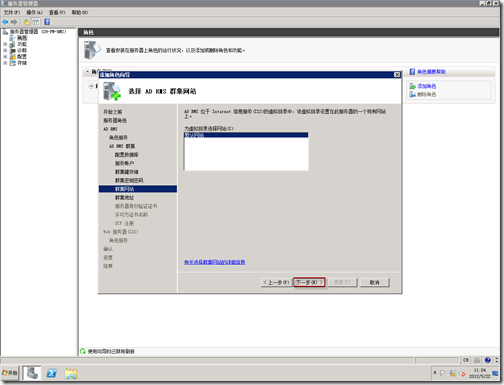Click the back arrow toolbar icon
The image size is (504, 385).
pyautogui.click(x=5, y=22)
